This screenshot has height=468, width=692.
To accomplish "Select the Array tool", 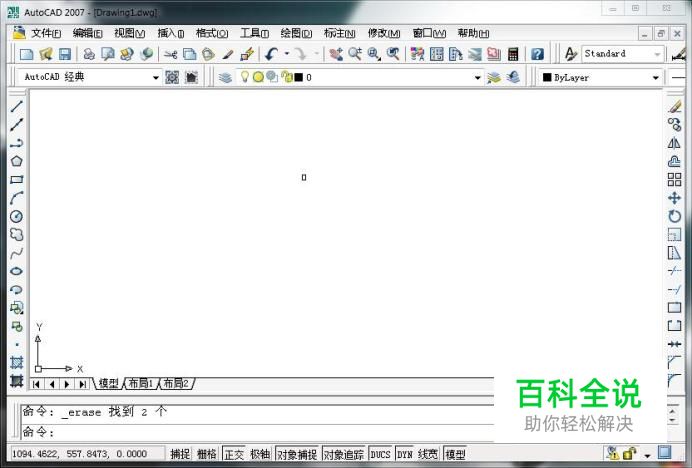I will 674,180.
